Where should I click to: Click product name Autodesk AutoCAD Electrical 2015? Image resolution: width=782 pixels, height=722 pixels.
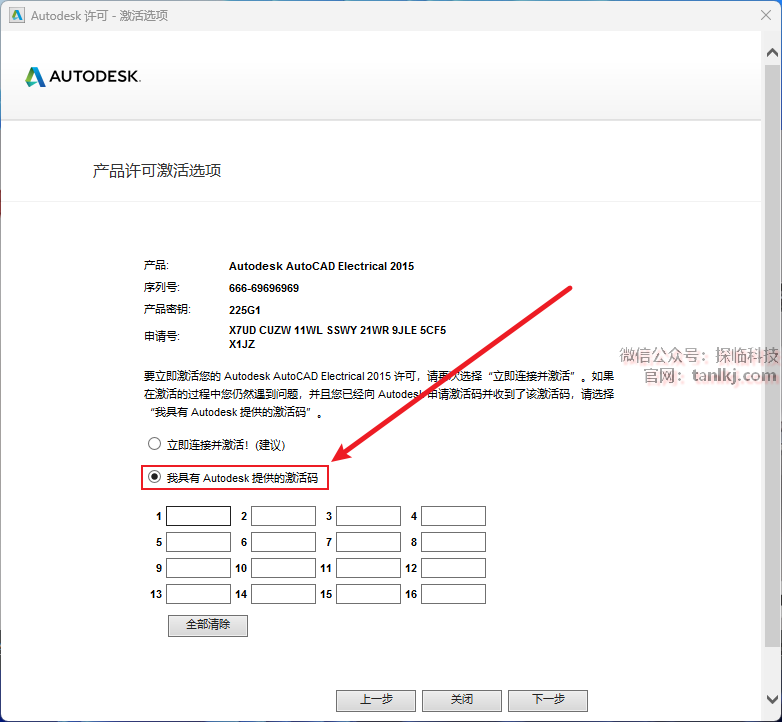point(321,266)
